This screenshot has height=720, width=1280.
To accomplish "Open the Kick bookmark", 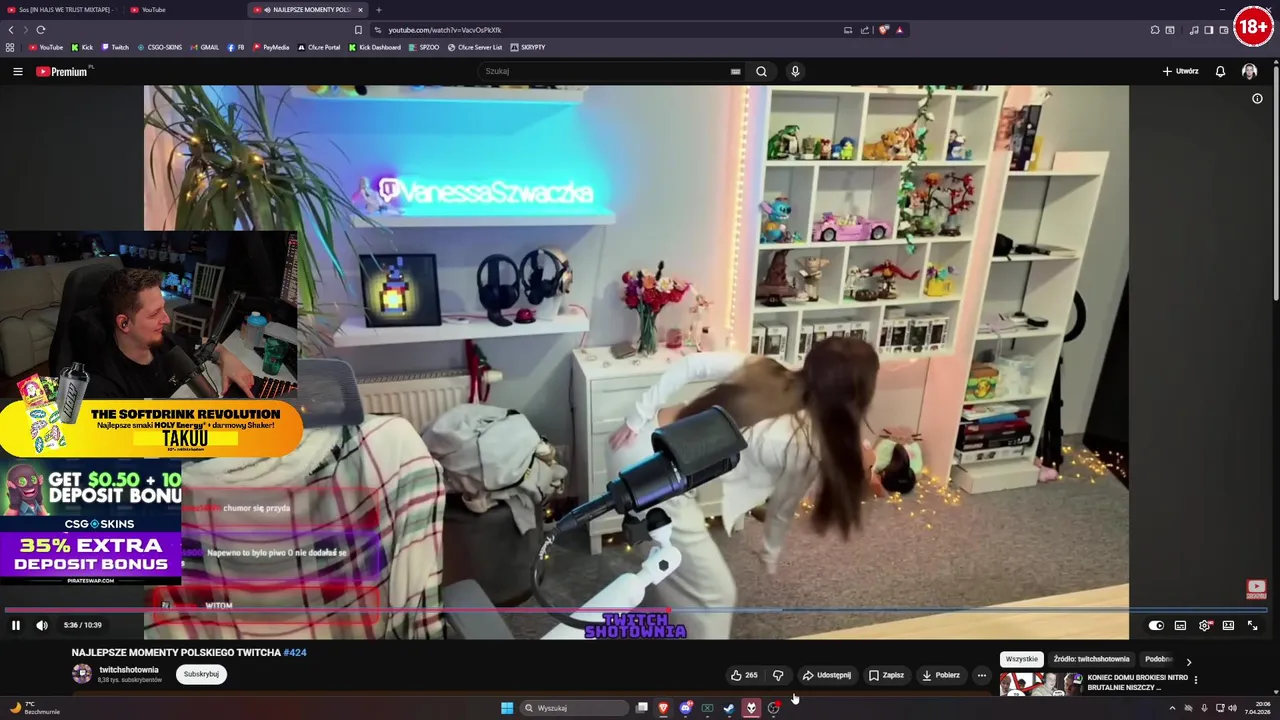I will [x=82, y=47].
